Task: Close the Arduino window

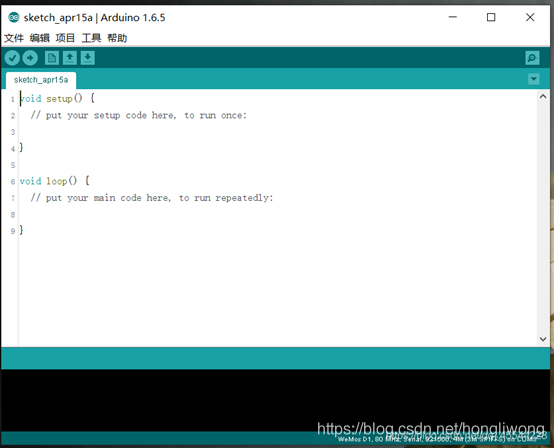Action: coord(530,17)
